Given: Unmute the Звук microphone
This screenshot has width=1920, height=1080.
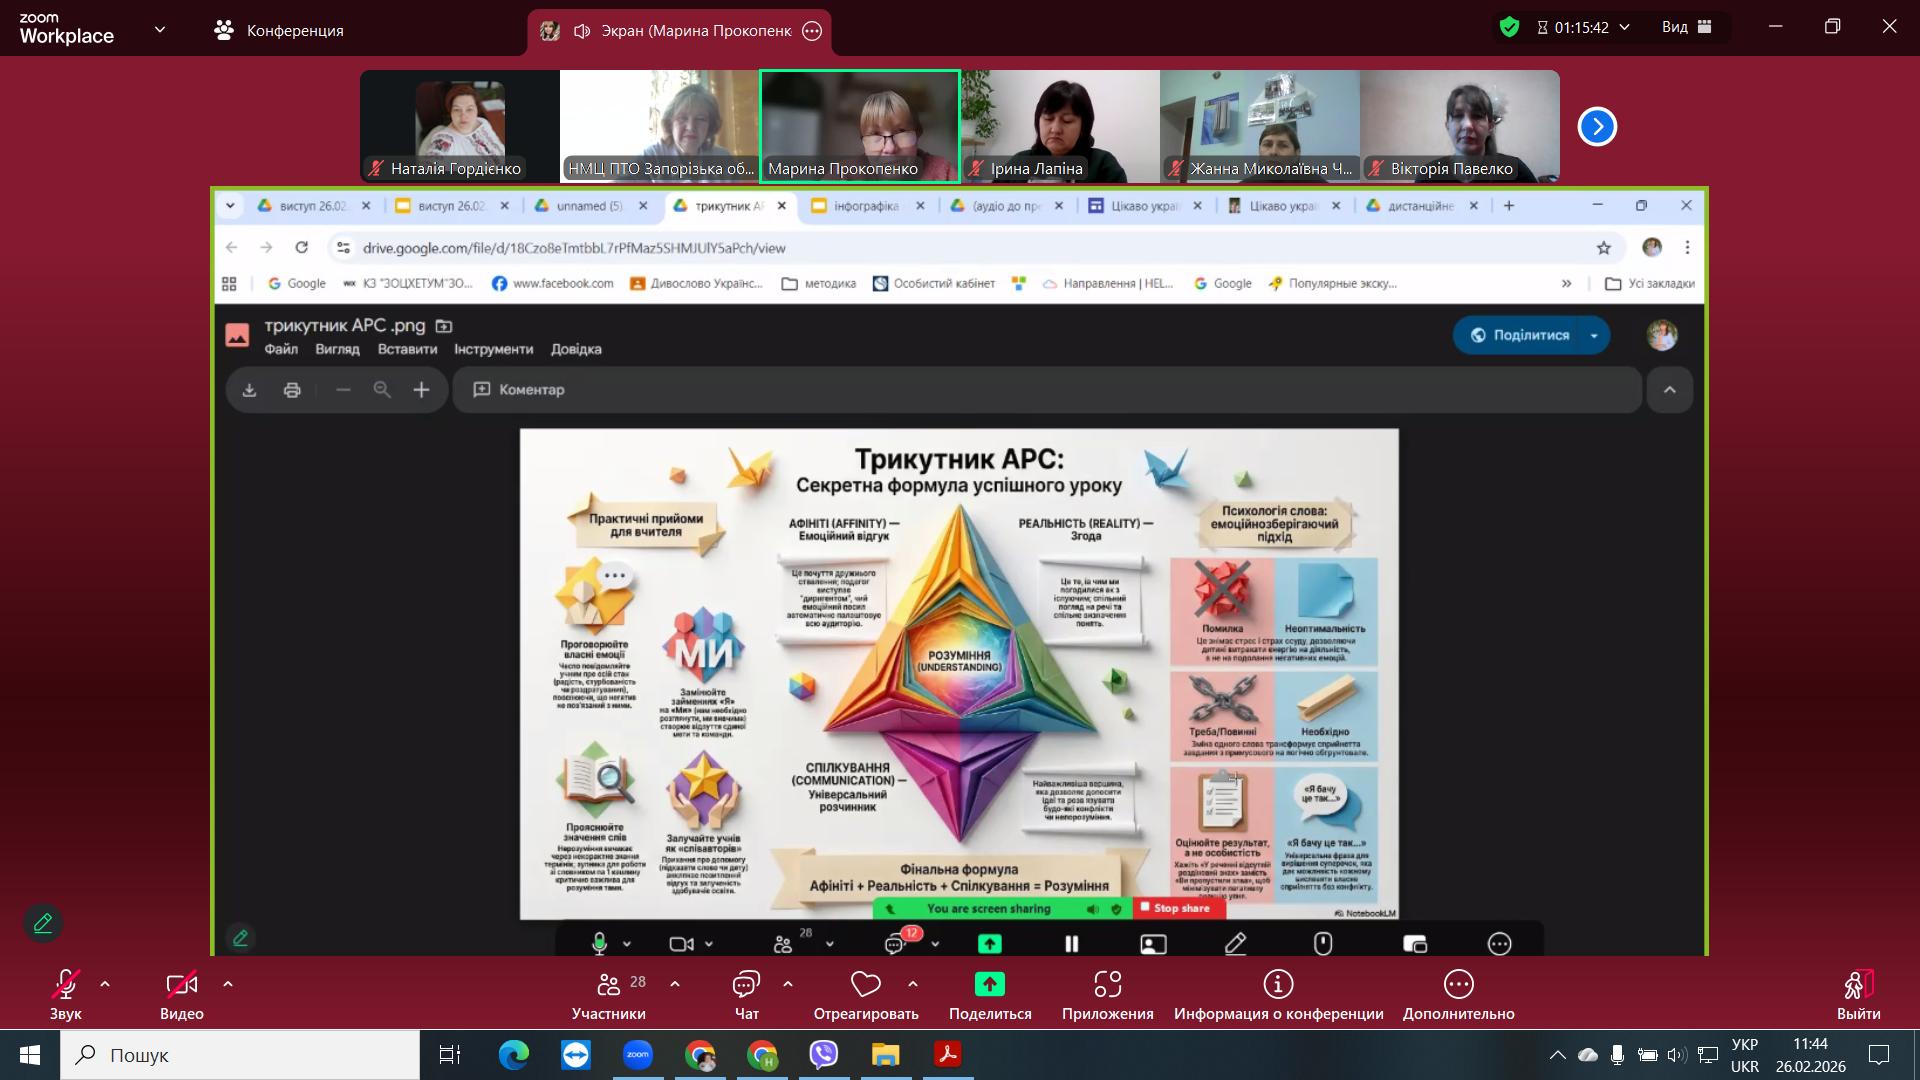Looking at the screenshot, I should (x=66, y=985).
